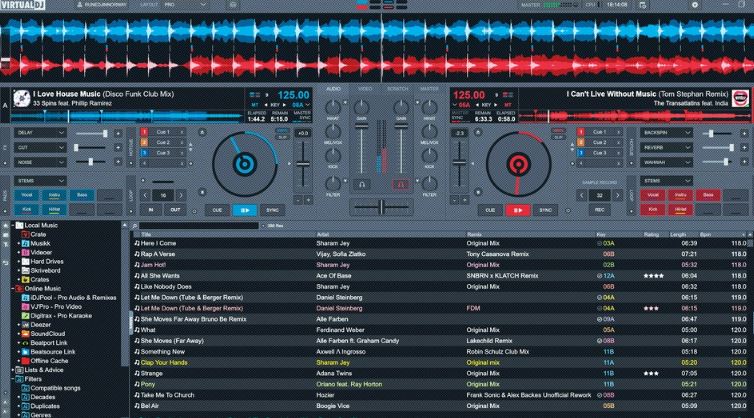
Task: Decrease right deck sample loop size
Action: pyautogui.click(x=582, y=195)
